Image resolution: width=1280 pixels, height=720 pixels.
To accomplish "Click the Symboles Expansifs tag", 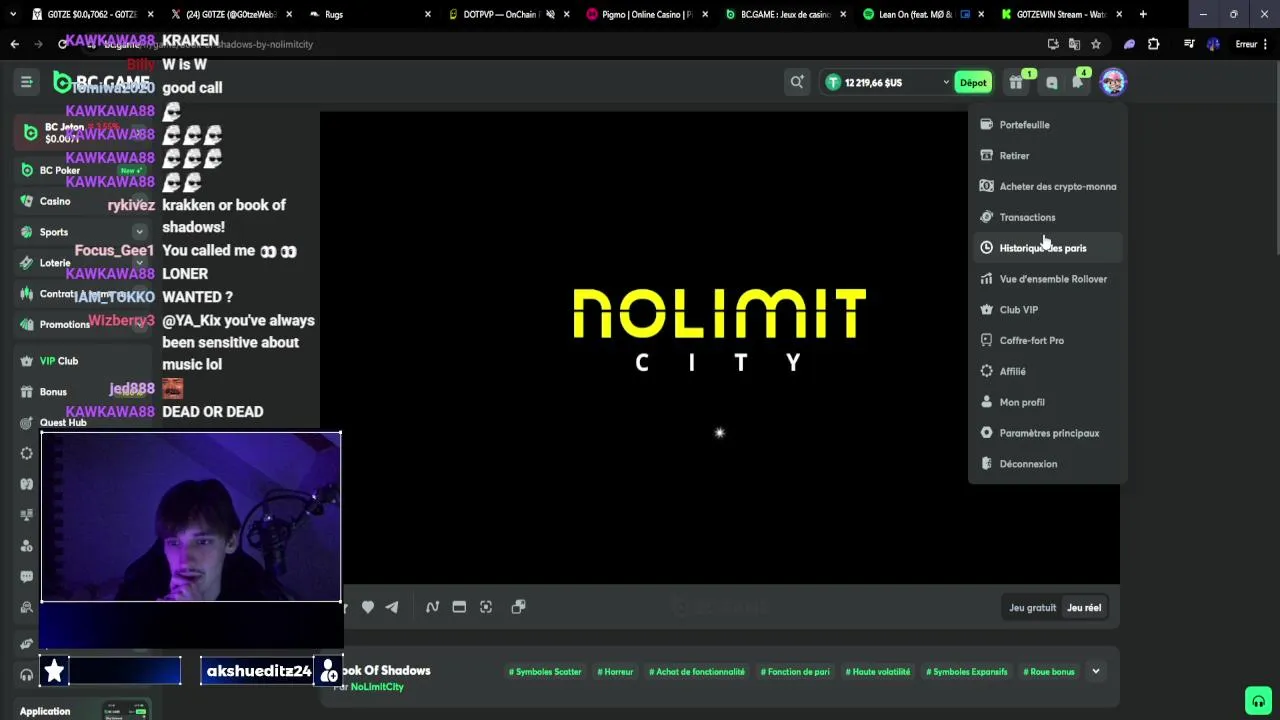I will [967, 672].
